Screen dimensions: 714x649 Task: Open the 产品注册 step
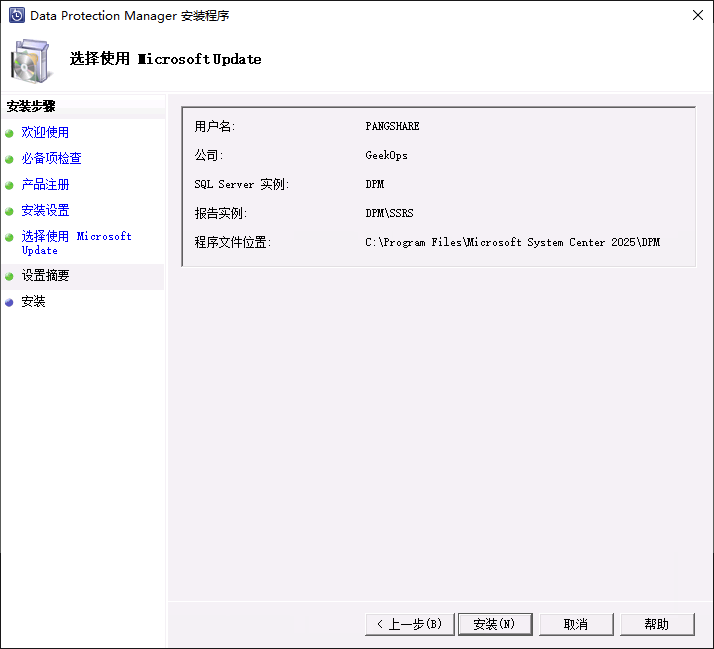[x=45, y=184]
